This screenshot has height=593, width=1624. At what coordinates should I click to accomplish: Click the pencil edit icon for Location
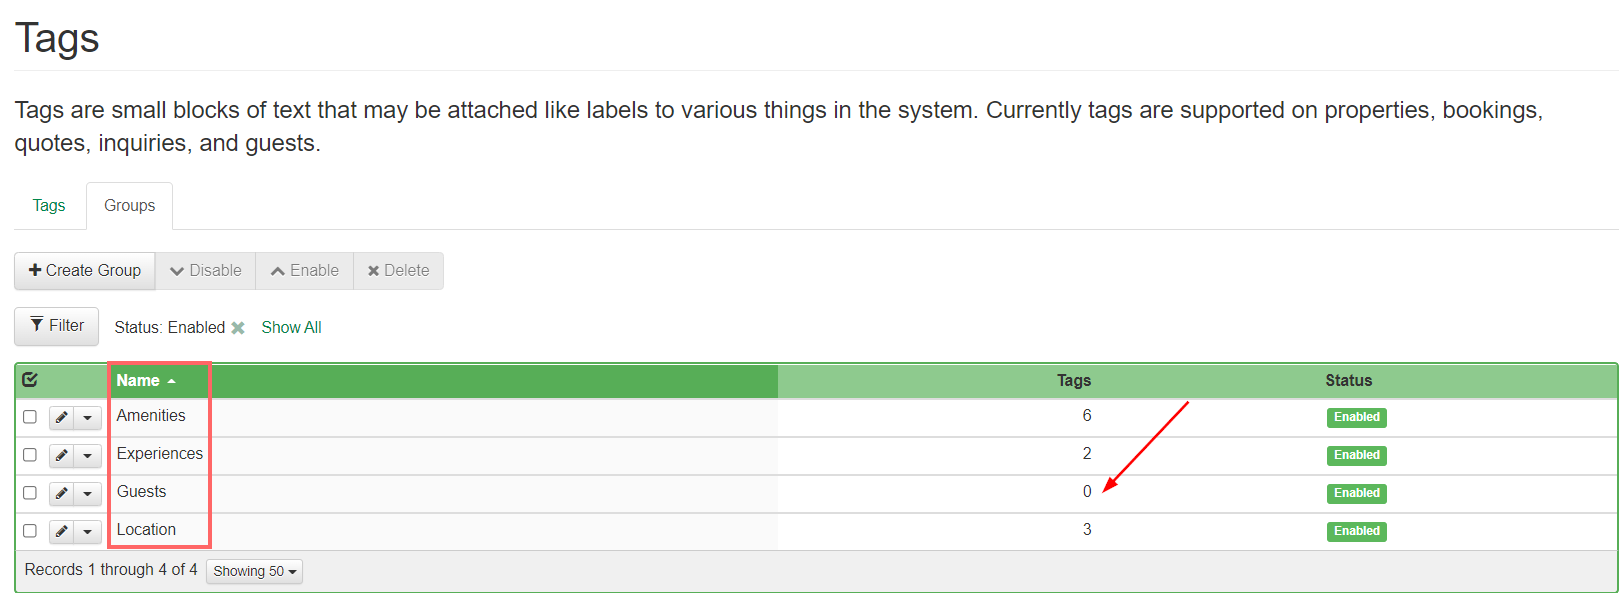(x=62, y=531)
